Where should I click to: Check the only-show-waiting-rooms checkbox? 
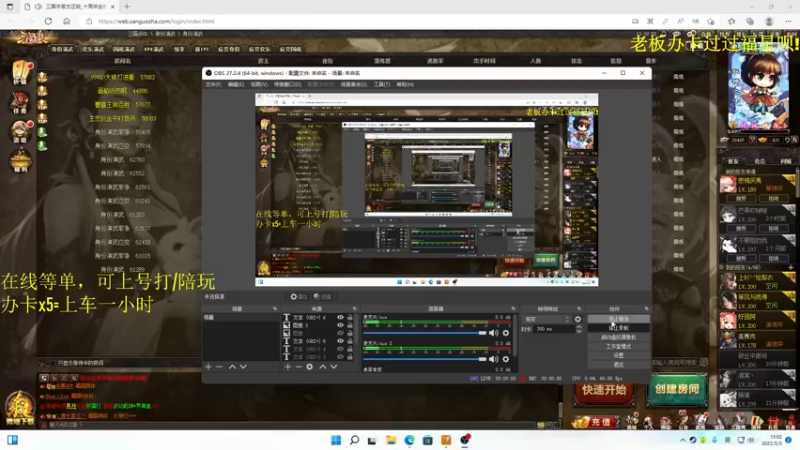coord(53,363)
